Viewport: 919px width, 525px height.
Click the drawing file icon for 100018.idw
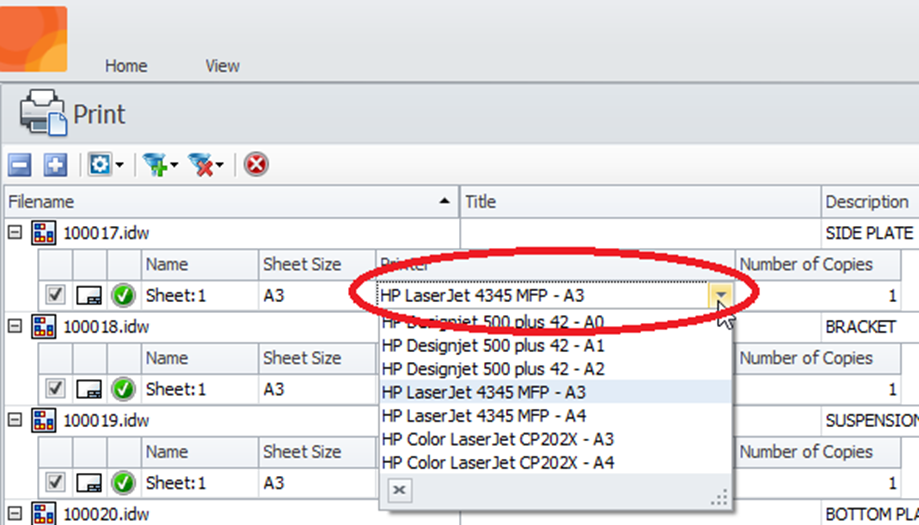[44, 327]
